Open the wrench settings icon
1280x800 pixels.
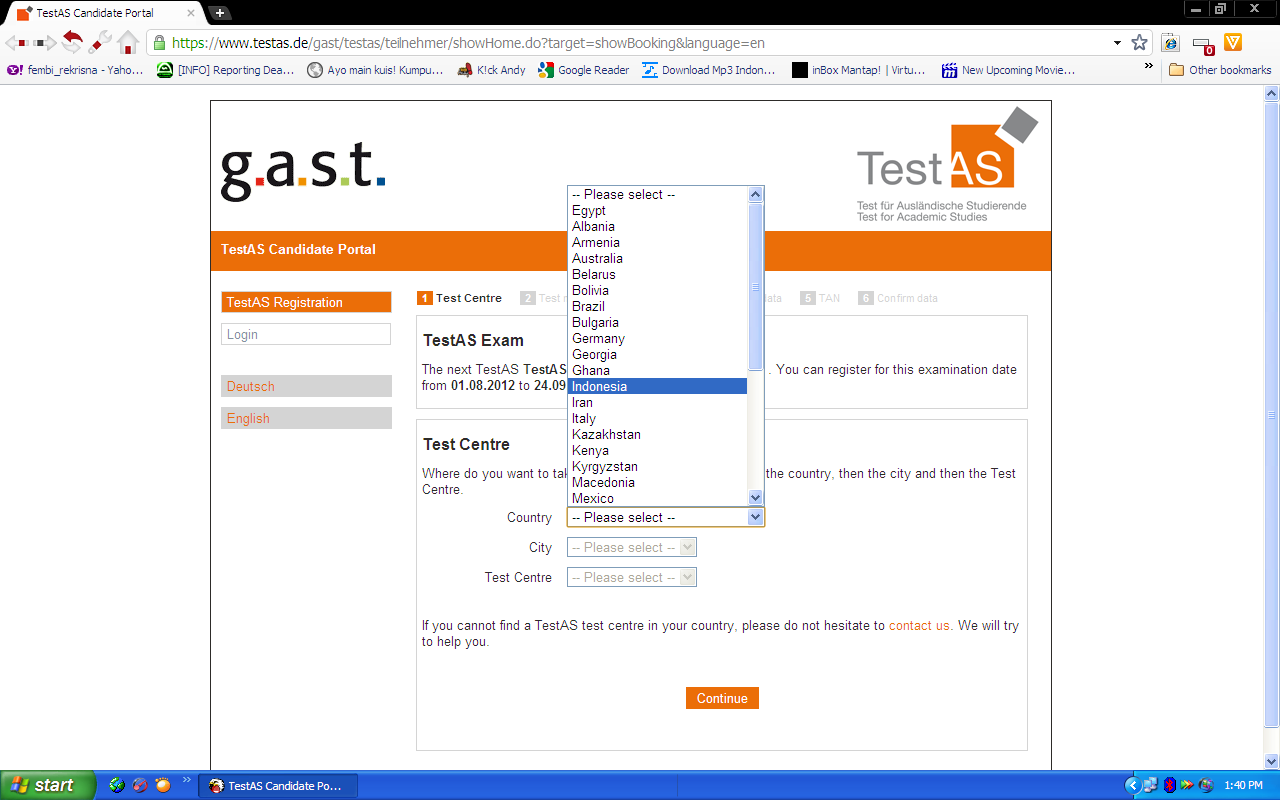pos(100,42)
